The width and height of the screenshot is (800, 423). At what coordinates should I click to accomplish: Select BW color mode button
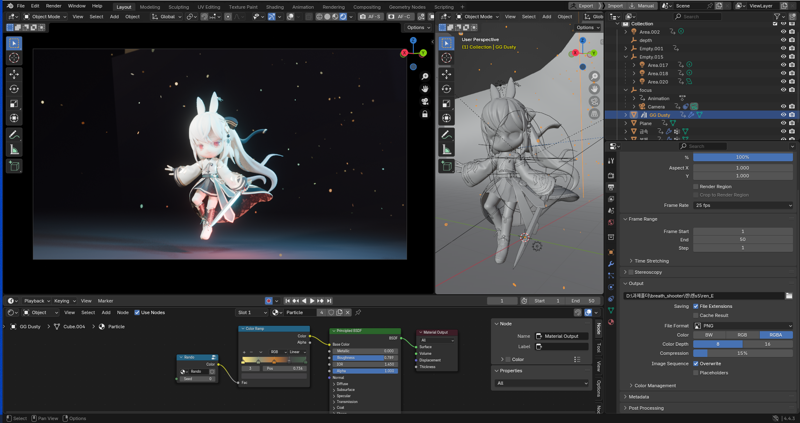coord(709,335)
